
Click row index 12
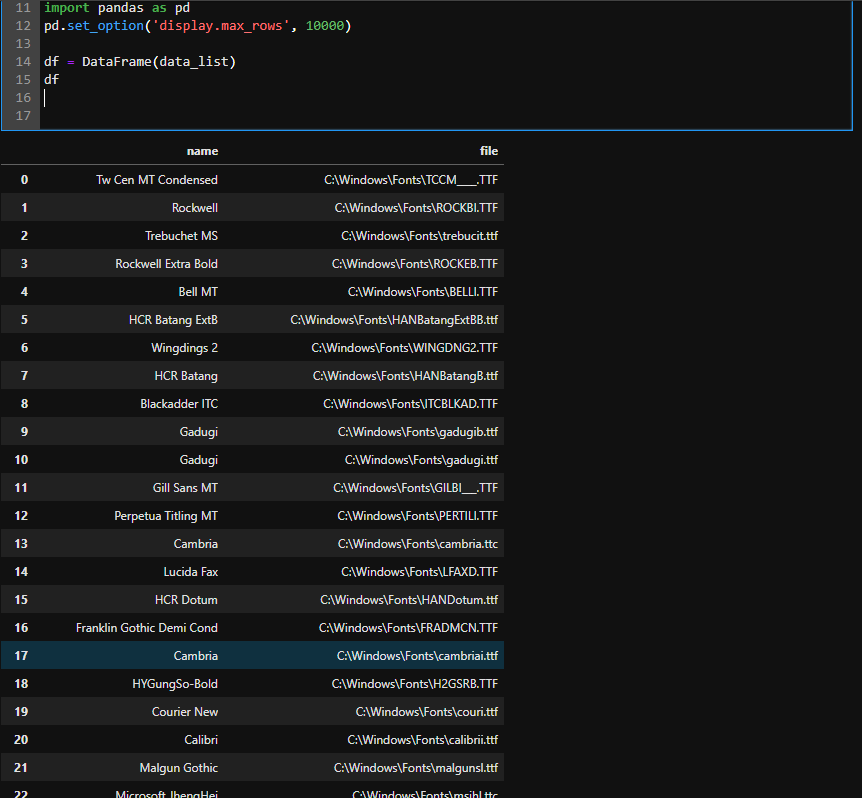(x=21, y=516)
